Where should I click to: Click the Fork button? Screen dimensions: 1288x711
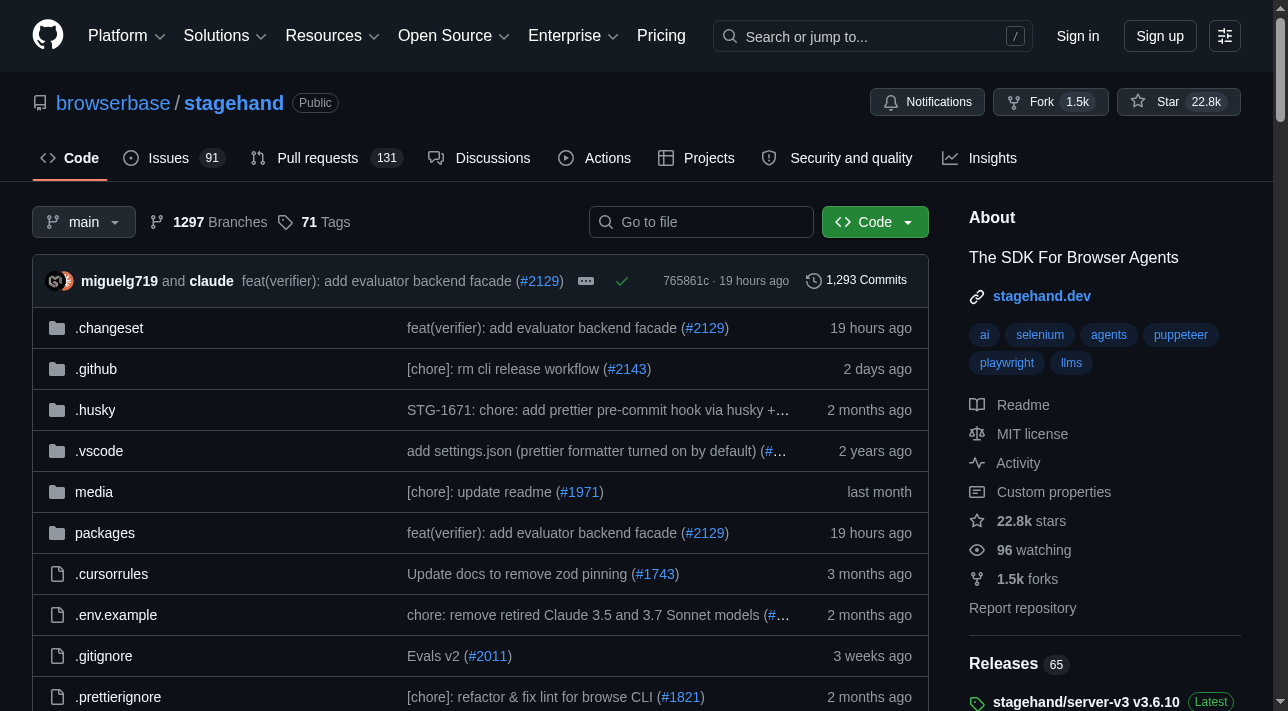[x=1051, y=102]
